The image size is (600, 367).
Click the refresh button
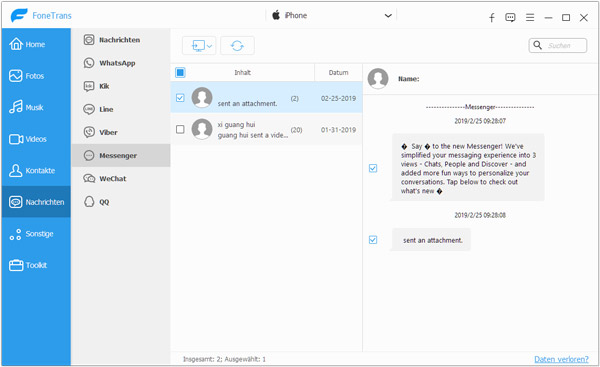pos(237,46)
